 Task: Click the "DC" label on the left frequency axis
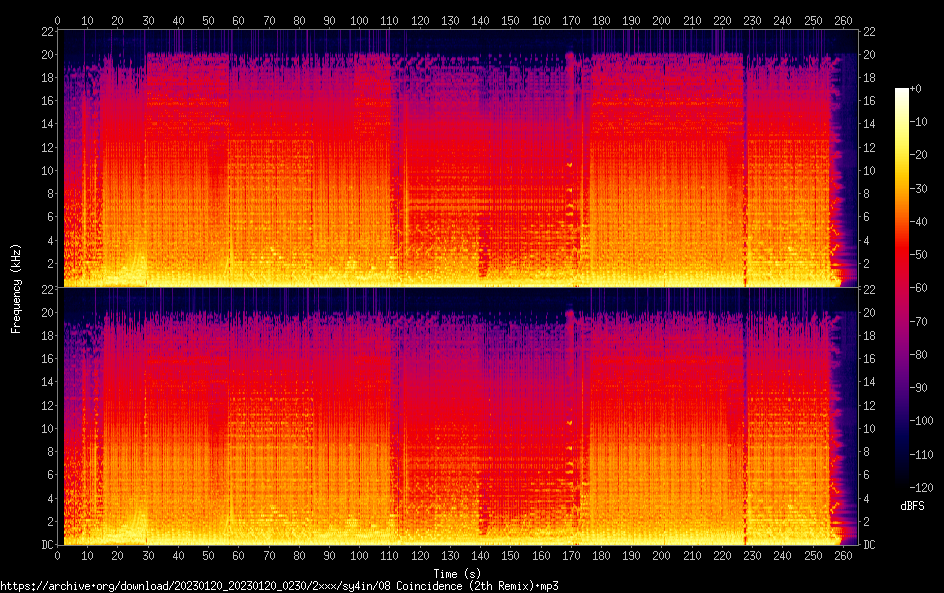pos(45,545)
